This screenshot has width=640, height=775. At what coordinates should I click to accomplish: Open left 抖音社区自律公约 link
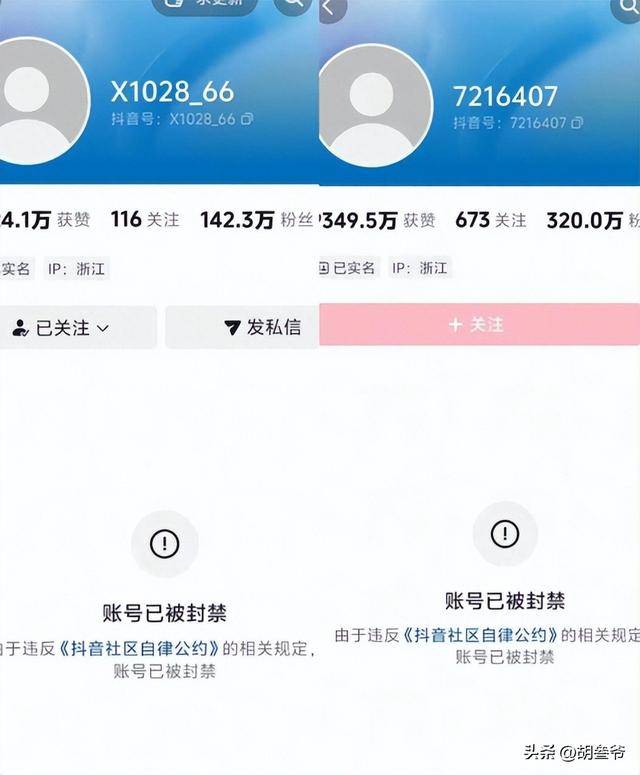pos(139,648)
